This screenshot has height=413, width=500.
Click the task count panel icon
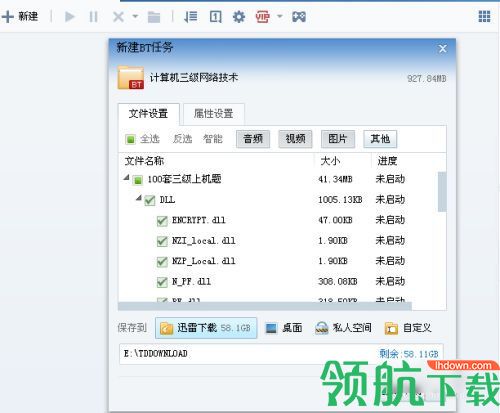click(215, 16)
